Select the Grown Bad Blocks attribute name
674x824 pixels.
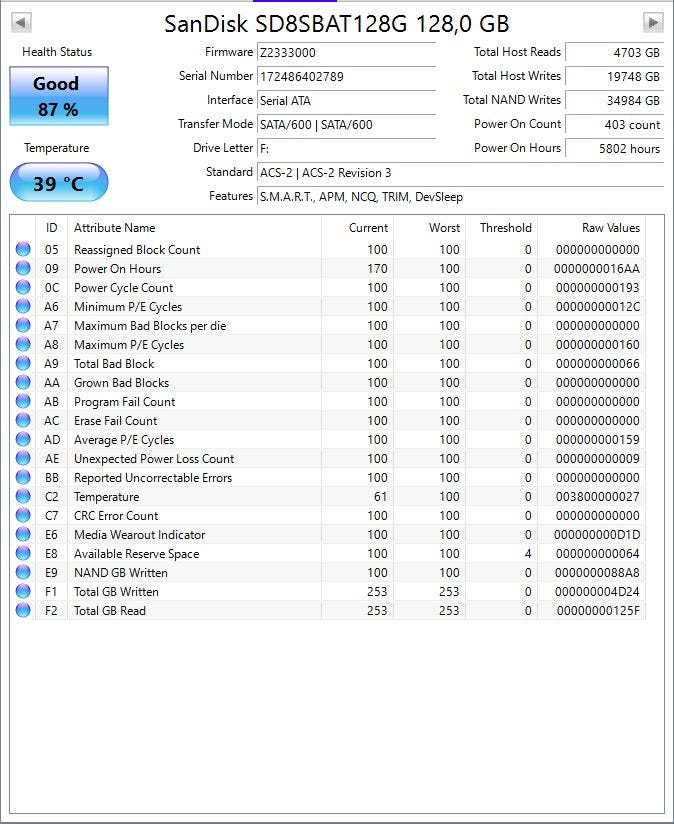click(x=121, y=383)
